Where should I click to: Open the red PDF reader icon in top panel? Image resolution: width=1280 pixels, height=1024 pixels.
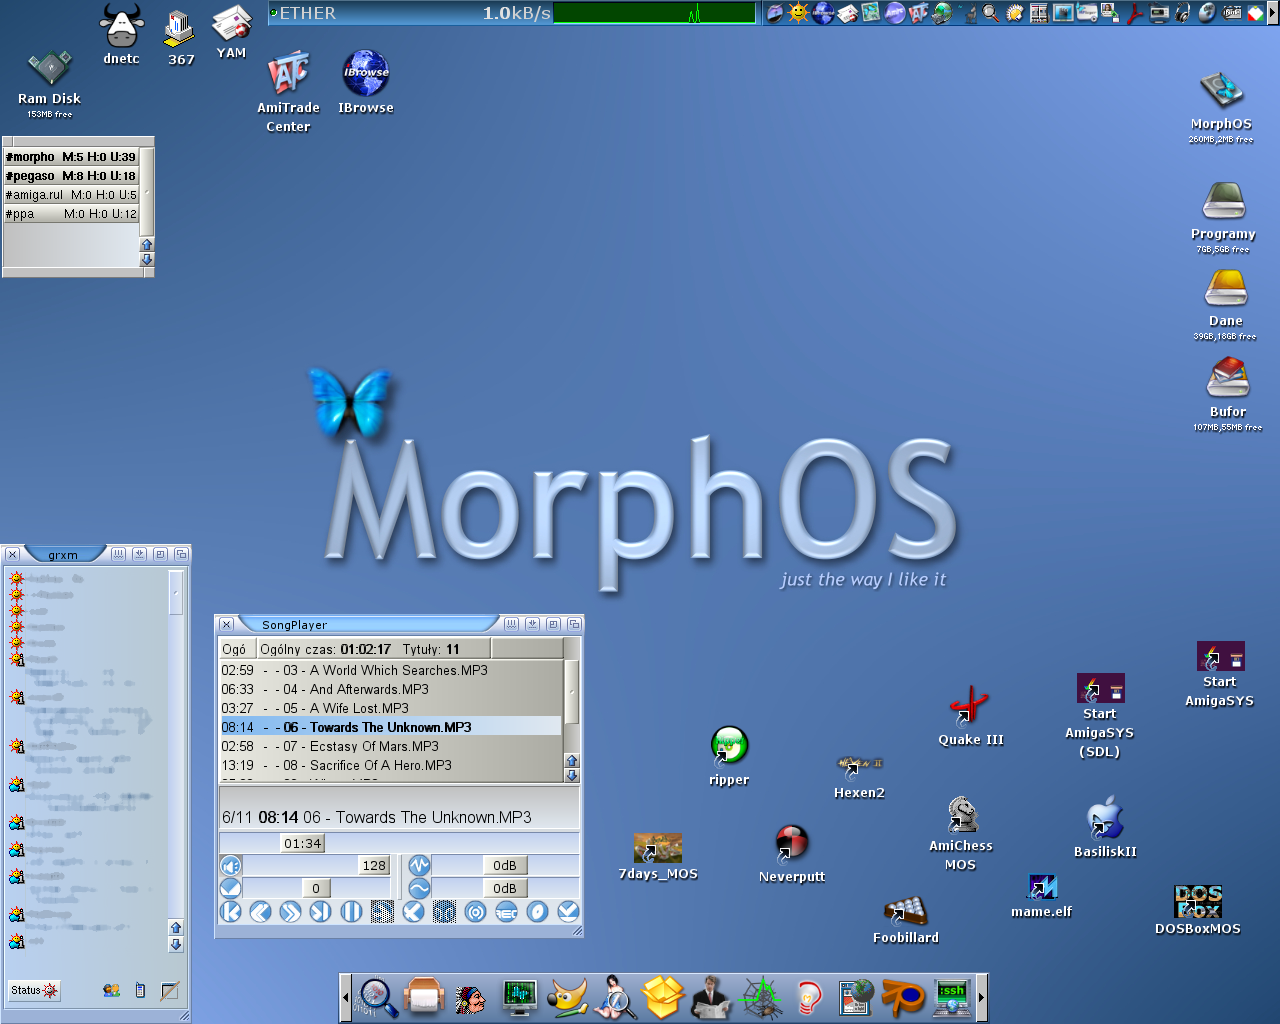(1134, 13)
